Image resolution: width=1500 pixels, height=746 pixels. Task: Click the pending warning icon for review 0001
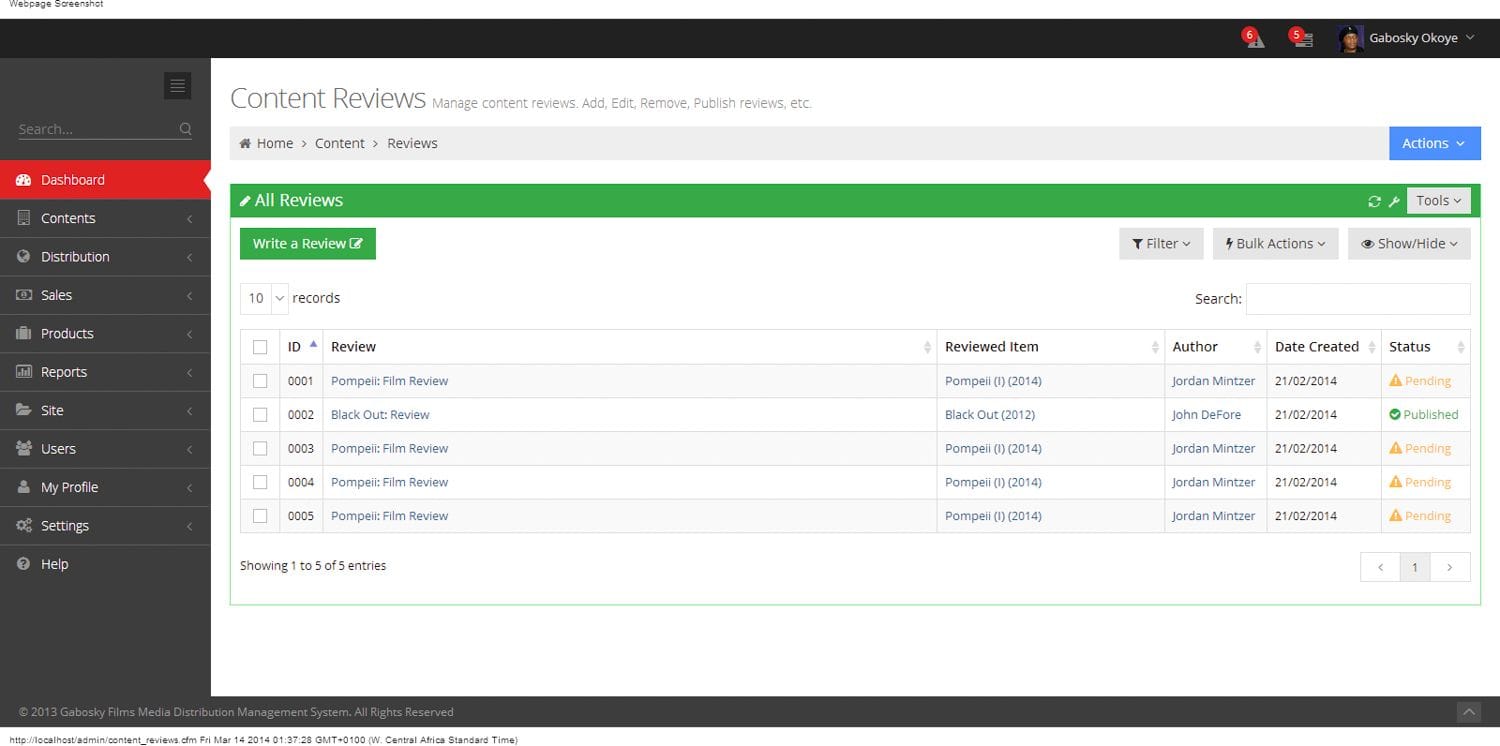[x=1395, y=380]
